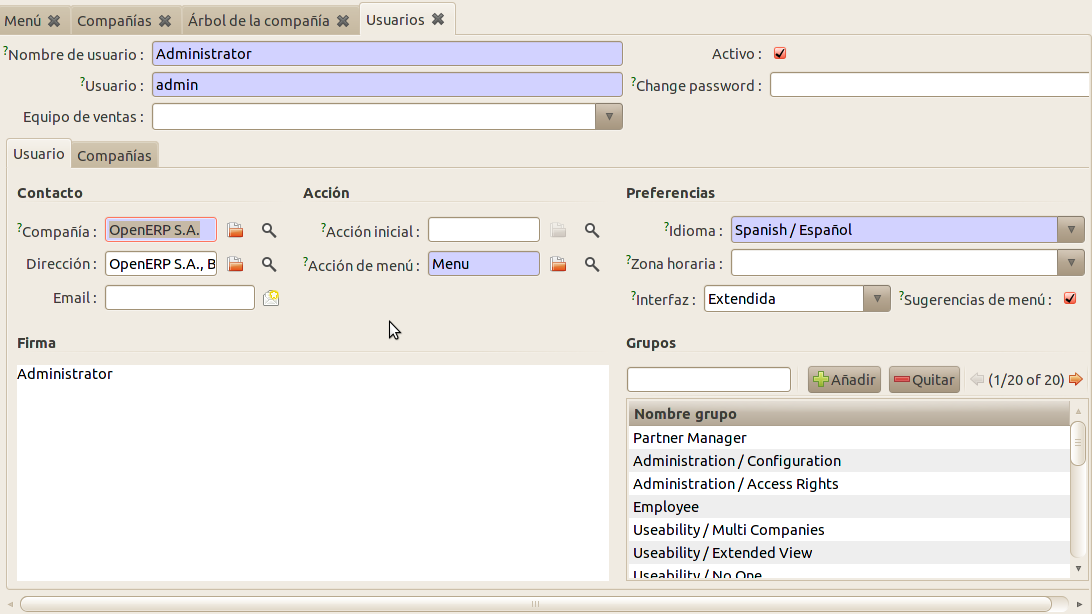Search icon next to Acción de menú

592,264
